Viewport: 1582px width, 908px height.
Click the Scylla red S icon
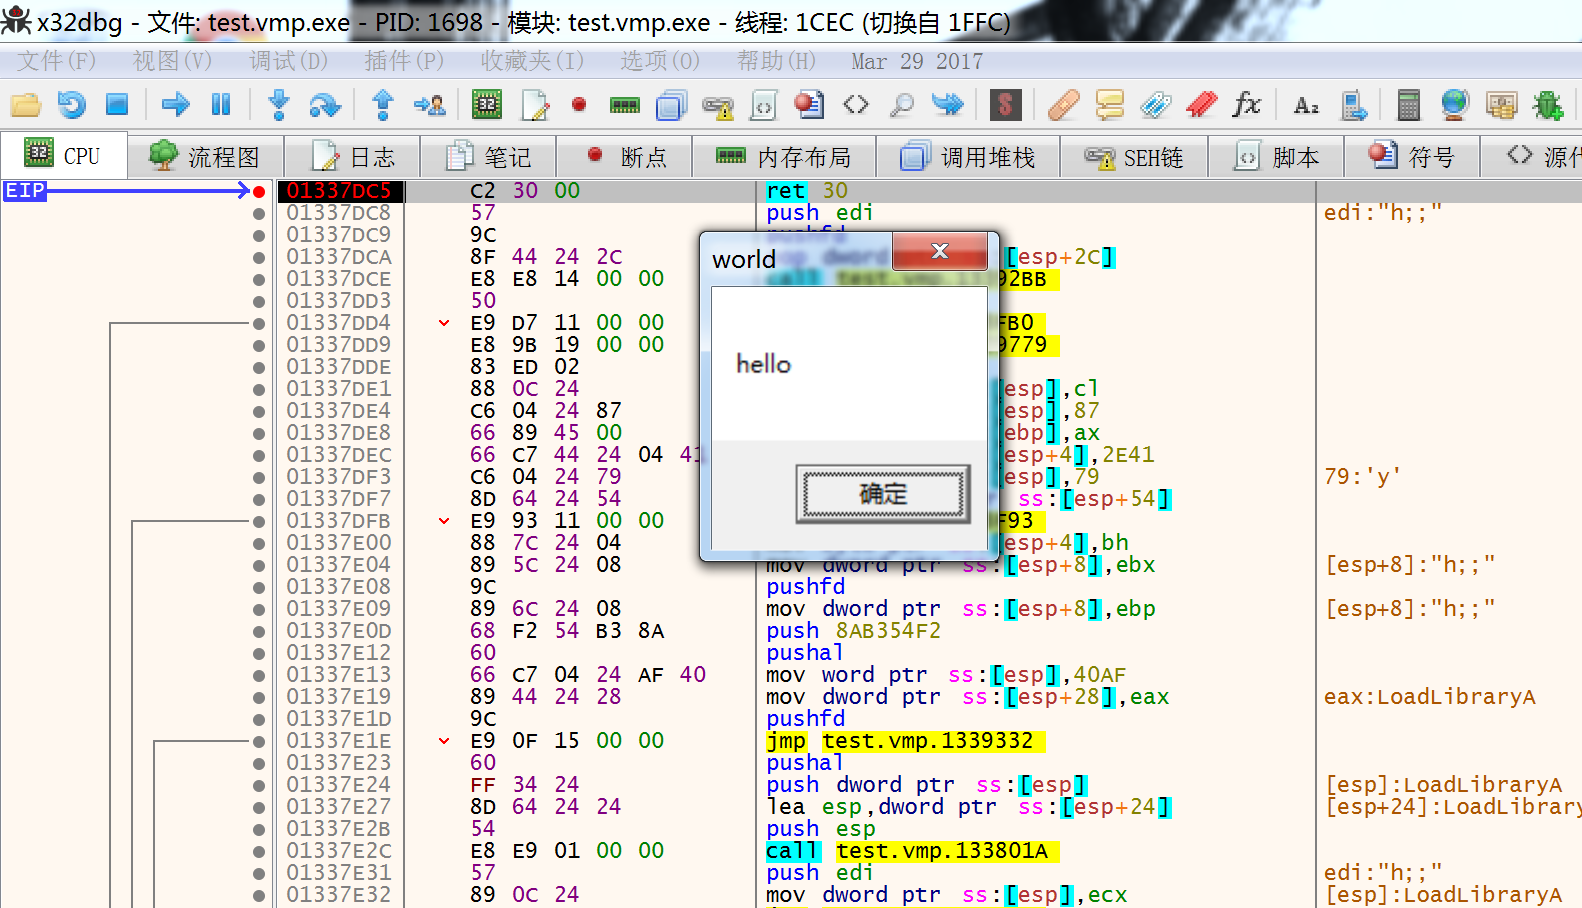(x=1005, y=104)
